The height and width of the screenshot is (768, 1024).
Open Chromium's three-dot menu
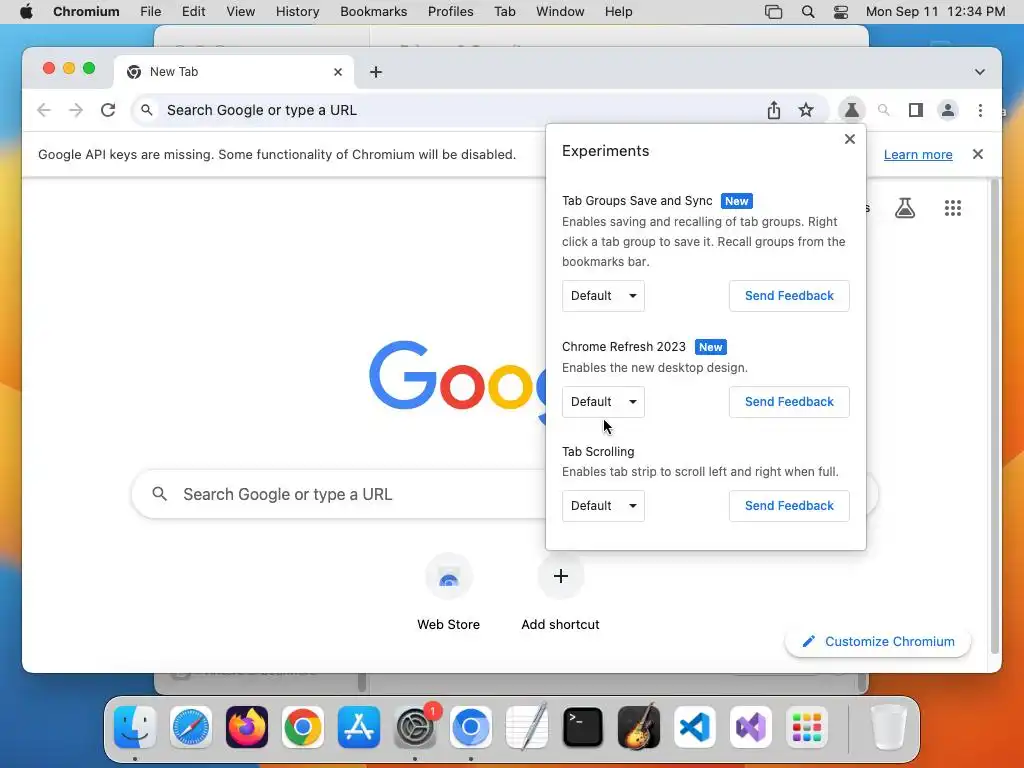(x=980, y=110)
